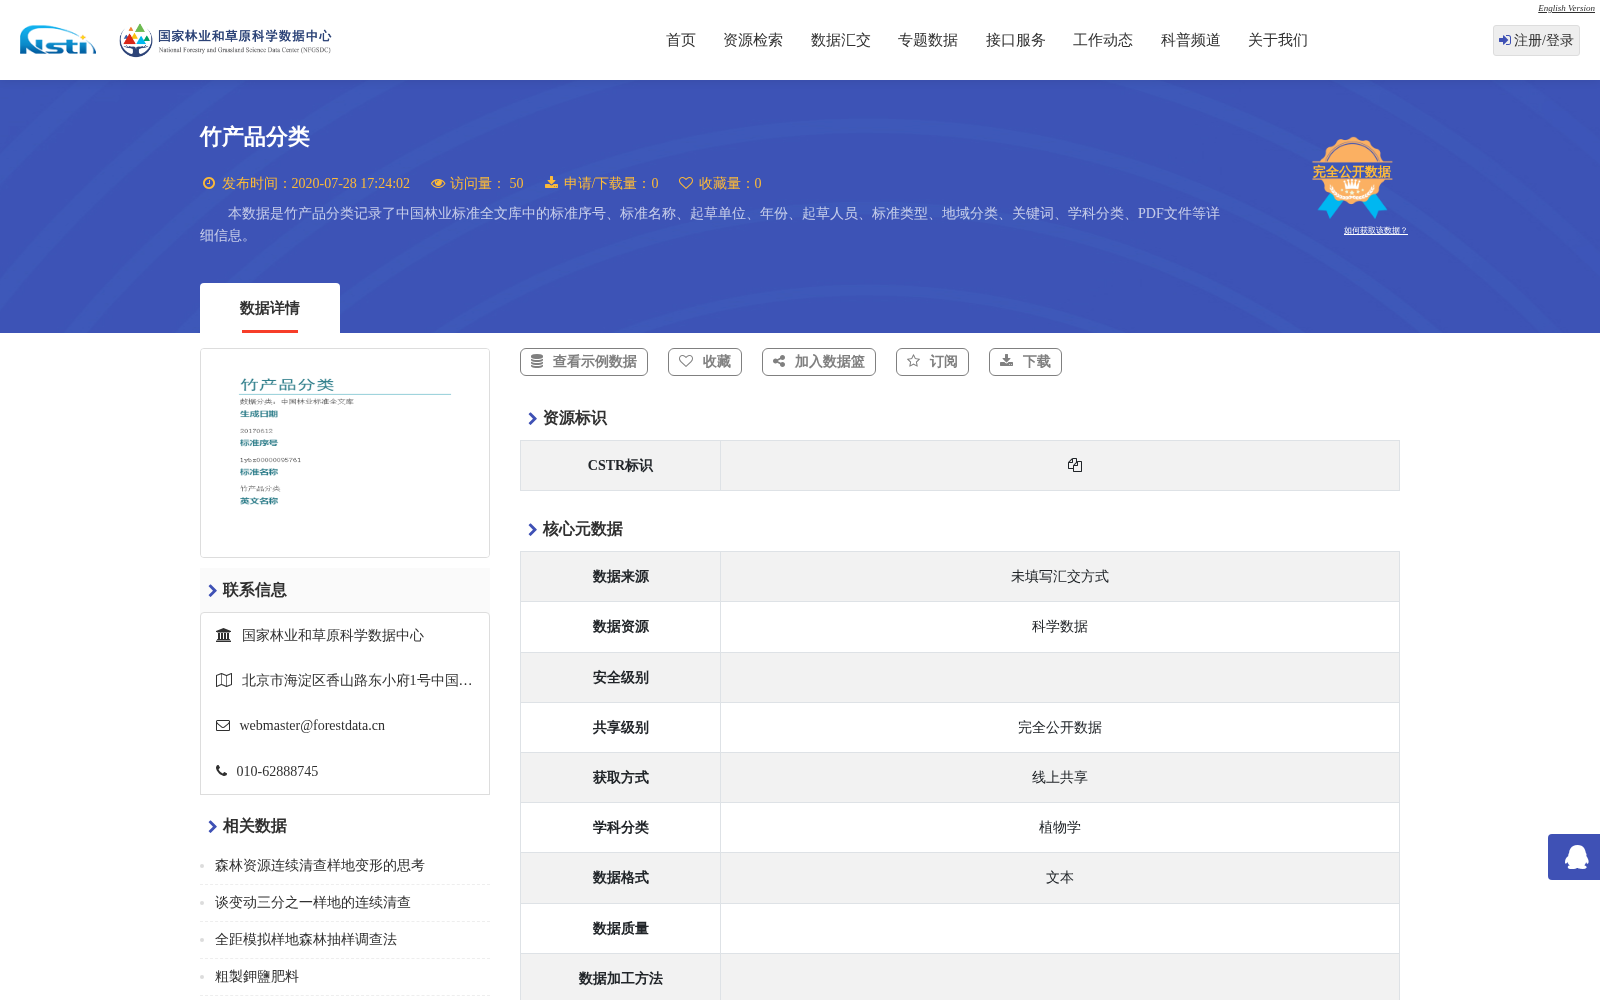
Task: Click the chevron beside 联系信息
Action: click(212, 591)
